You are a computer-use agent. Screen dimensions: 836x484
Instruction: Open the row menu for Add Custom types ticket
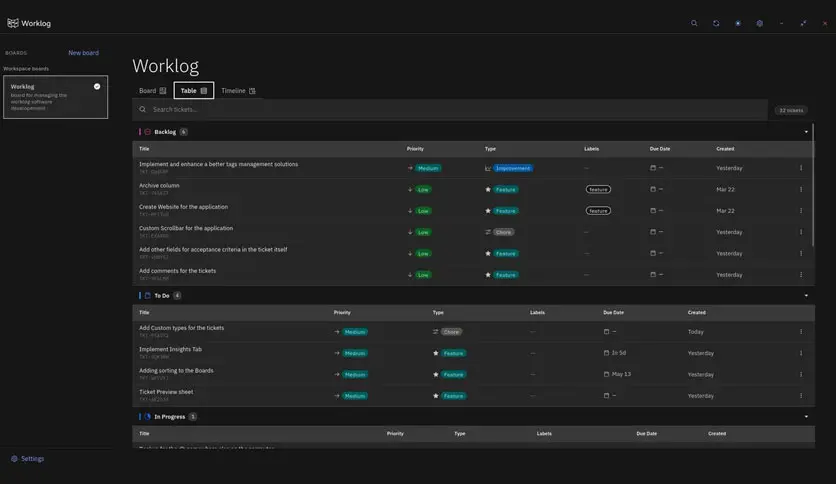pos(801,332)
